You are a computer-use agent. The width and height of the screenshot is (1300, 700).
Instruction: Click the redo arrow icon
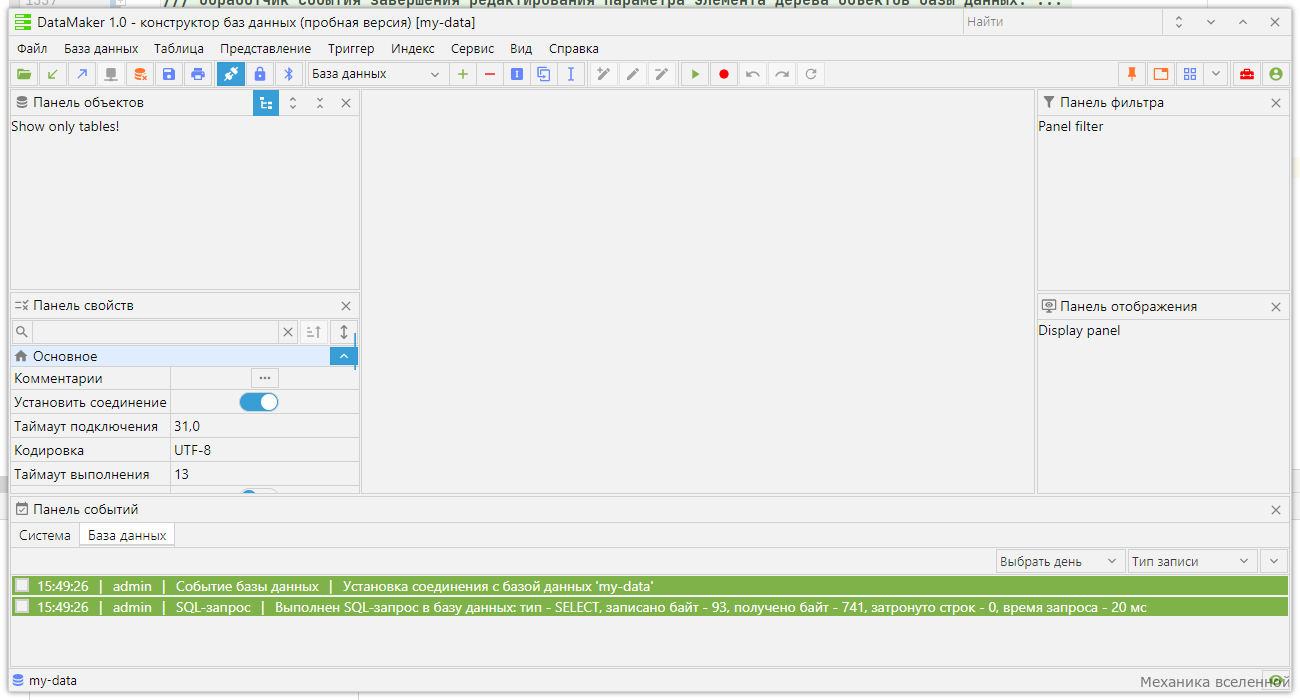782,74
